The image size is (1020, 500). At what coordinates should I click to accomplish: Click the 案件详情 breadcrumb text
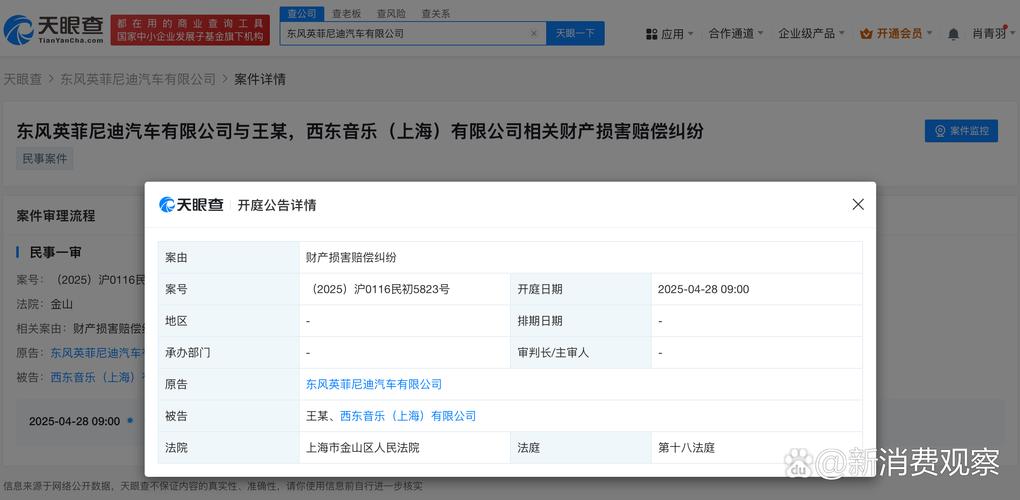click(x=260, y=79)
